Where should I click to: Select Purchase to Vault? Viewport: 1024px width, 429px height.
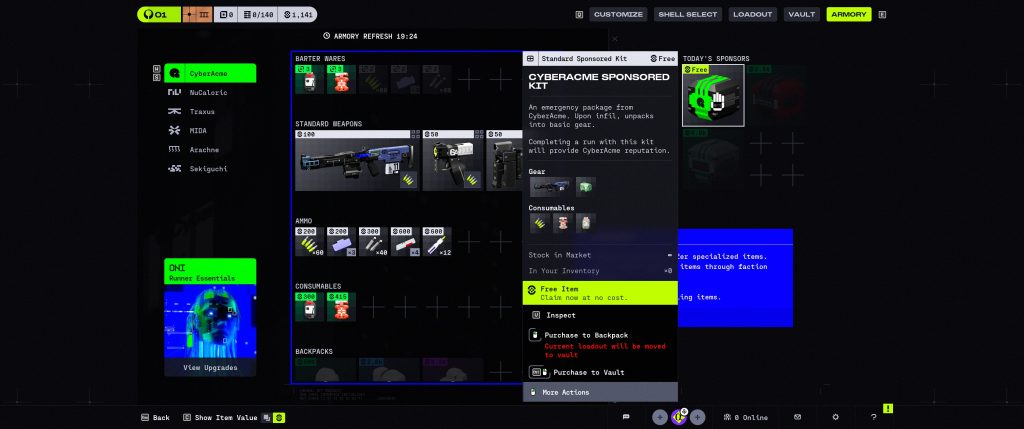click(x=588, y=372)
